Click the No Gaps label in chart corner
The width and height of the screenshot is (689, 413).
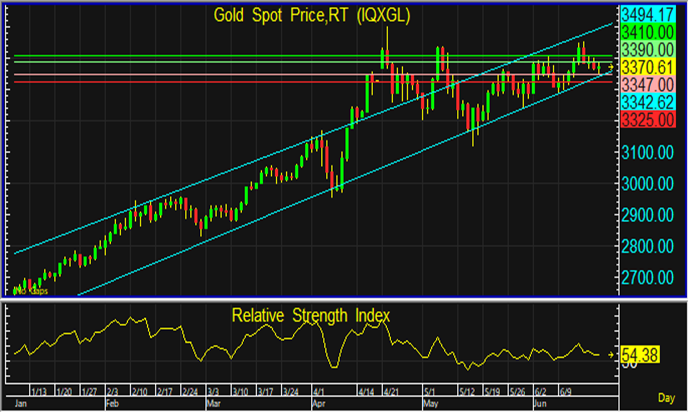coord(31,291)
